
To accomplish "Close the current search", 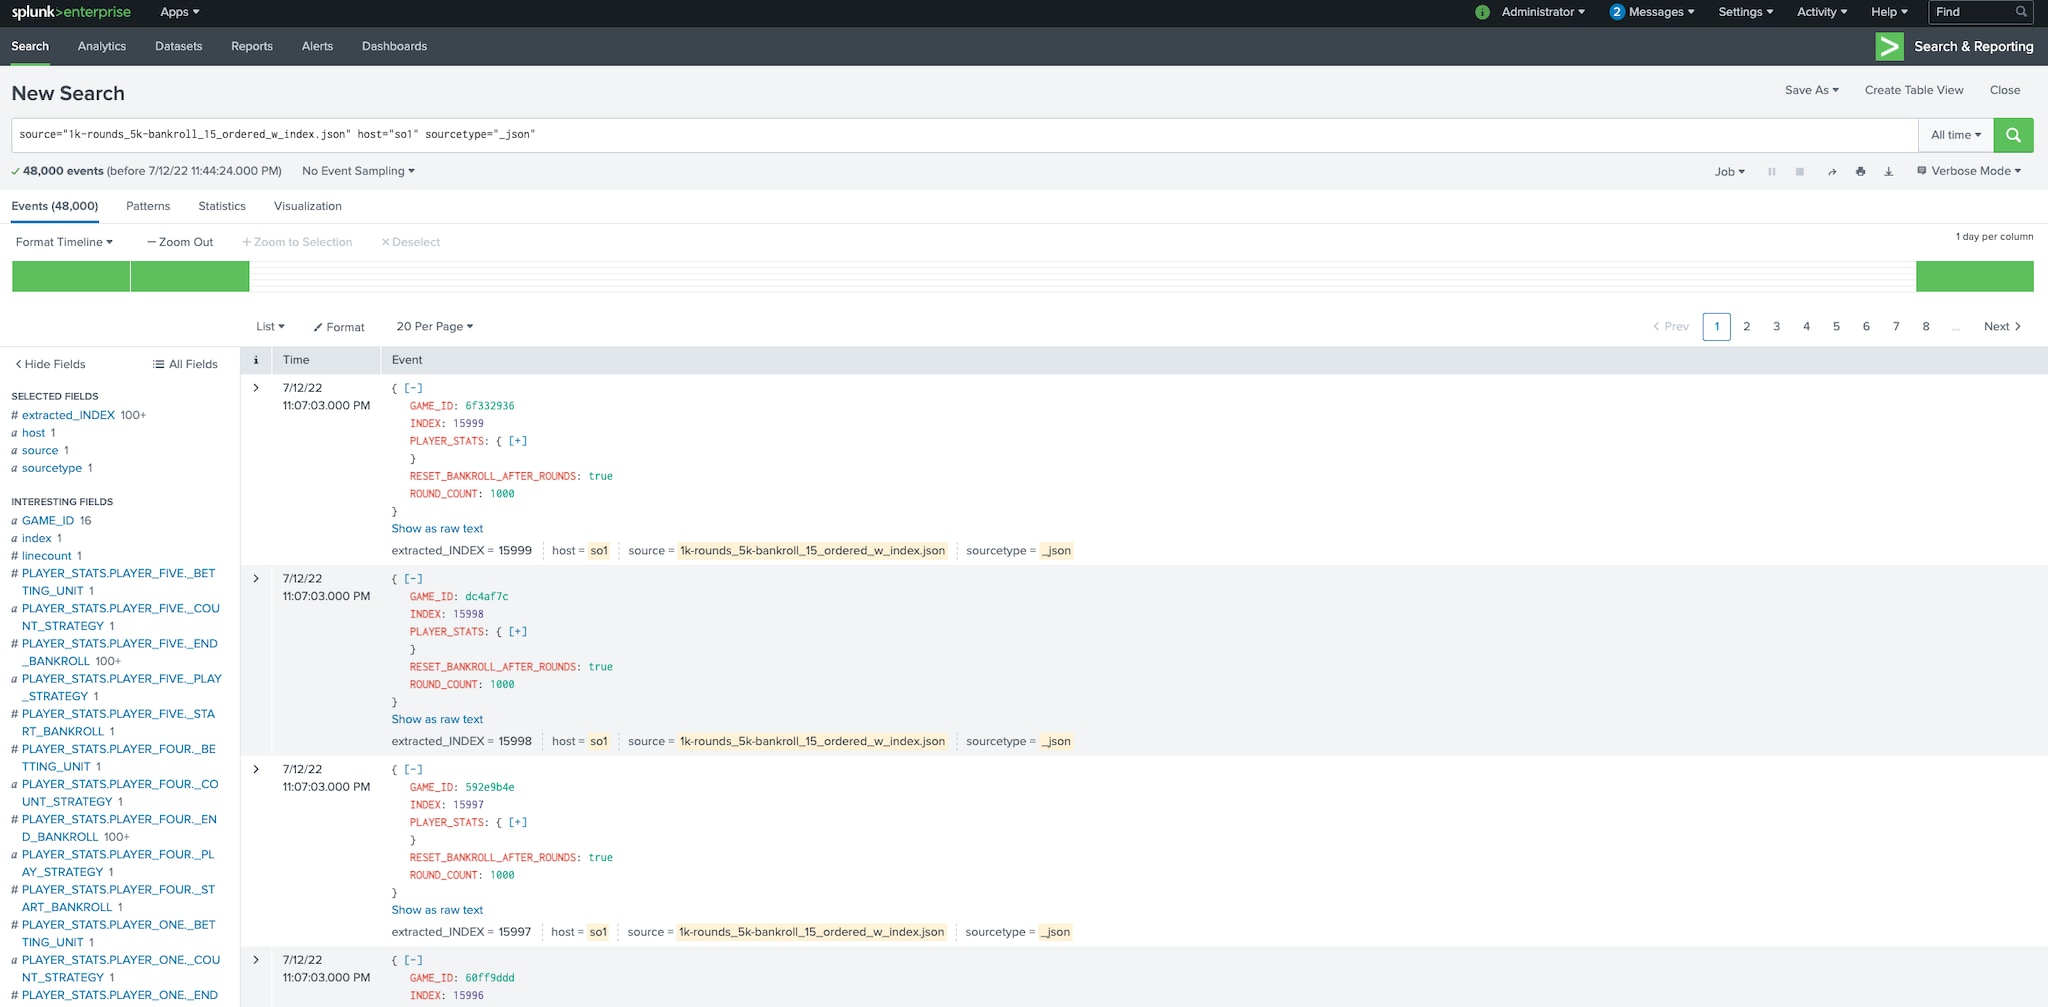I will point(2005,90).
